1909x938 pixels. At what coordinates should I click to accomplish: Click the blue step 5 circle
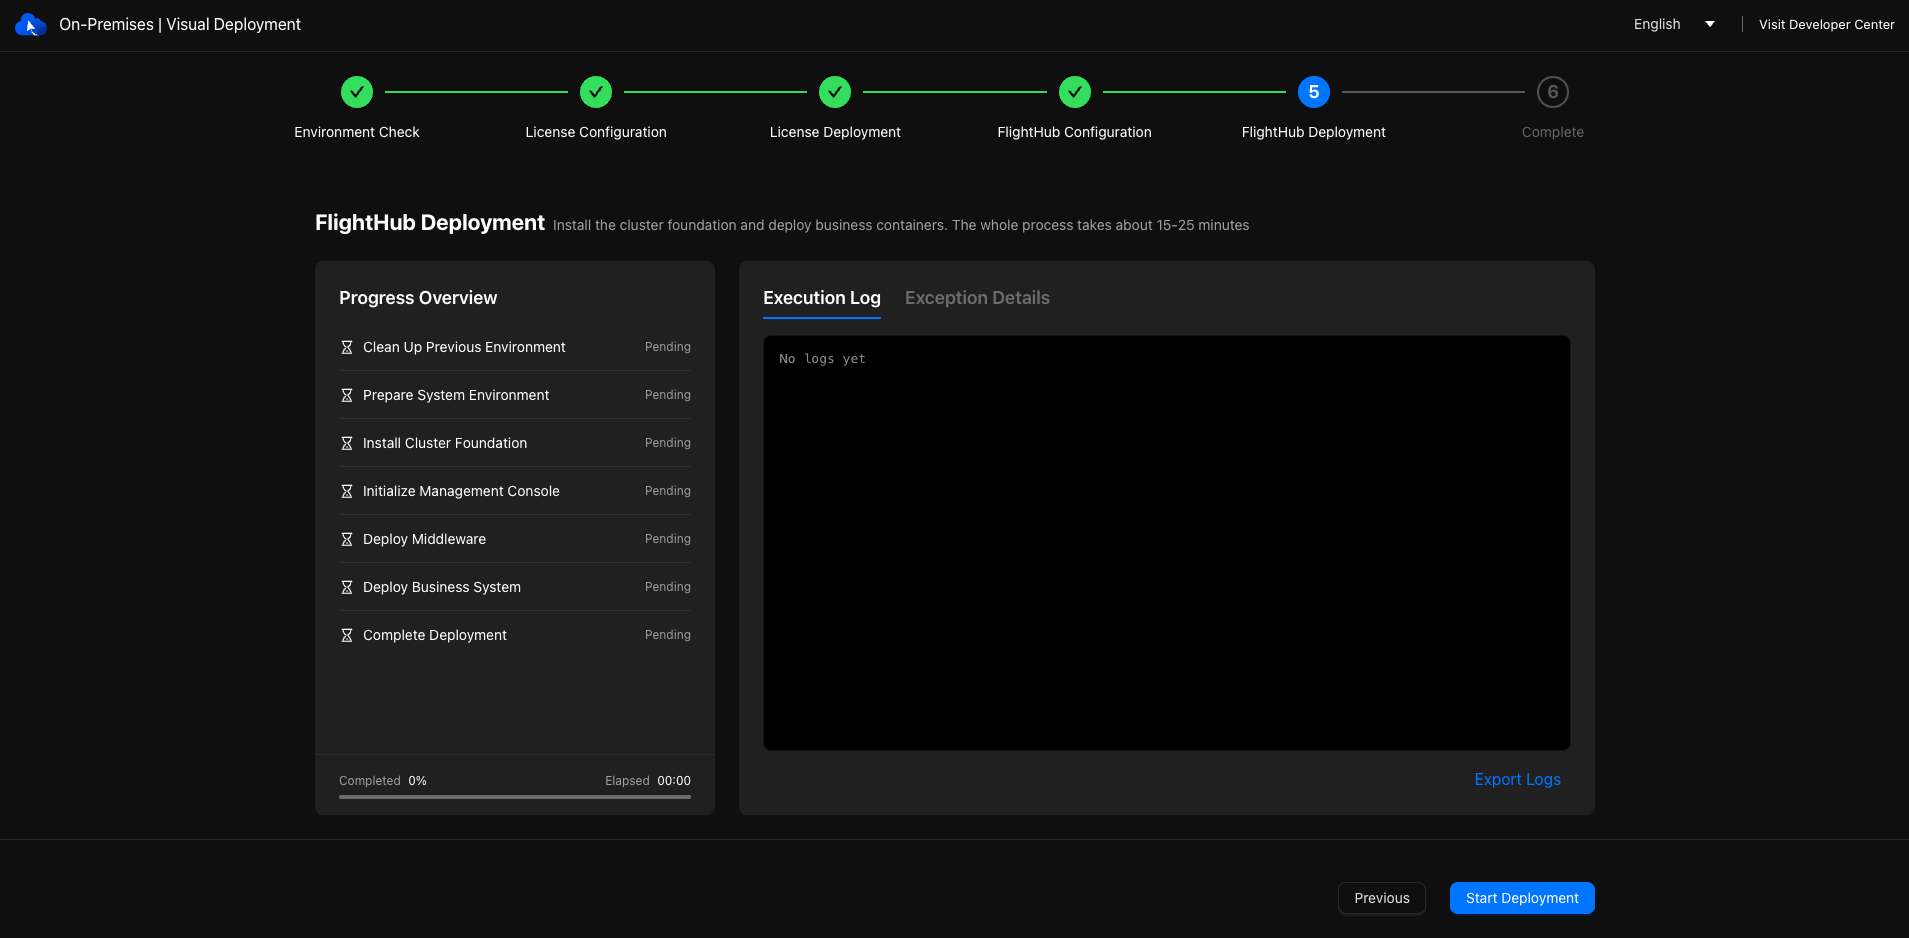tap(1314, 92)
